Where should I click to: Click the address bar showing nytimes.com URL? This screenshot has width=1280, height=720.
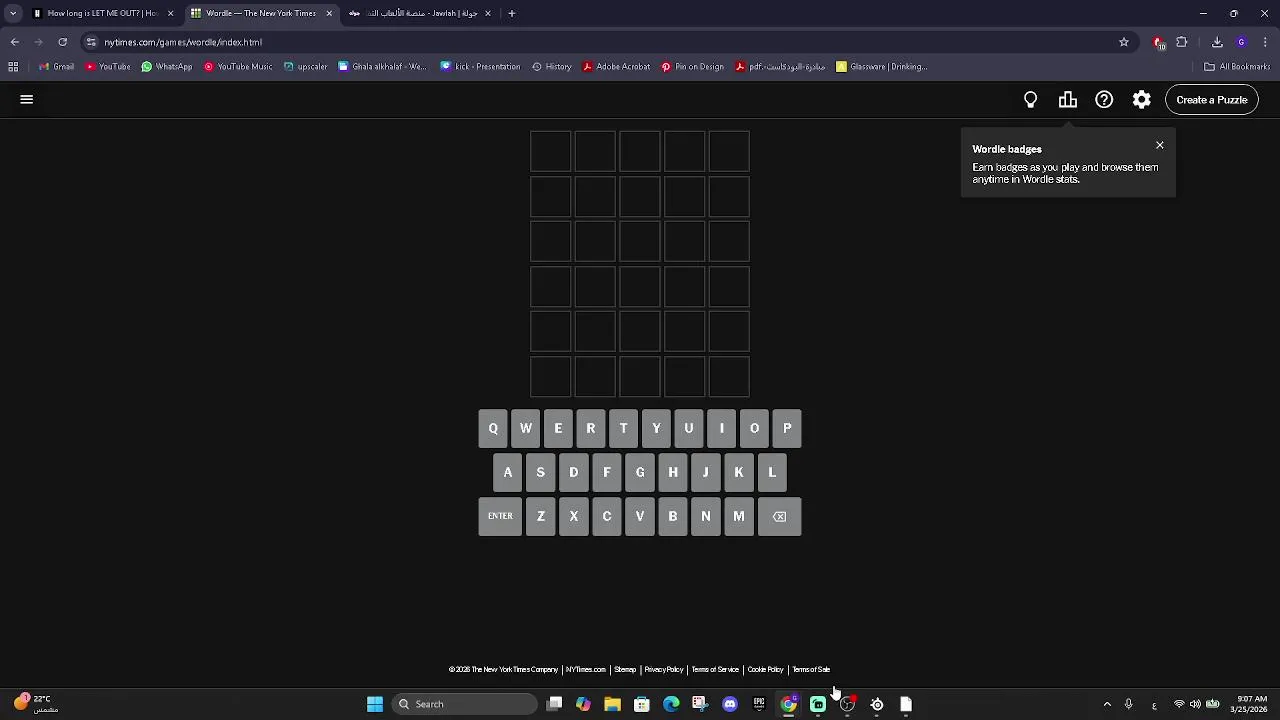pyautogui.click(x=600, y=42)
